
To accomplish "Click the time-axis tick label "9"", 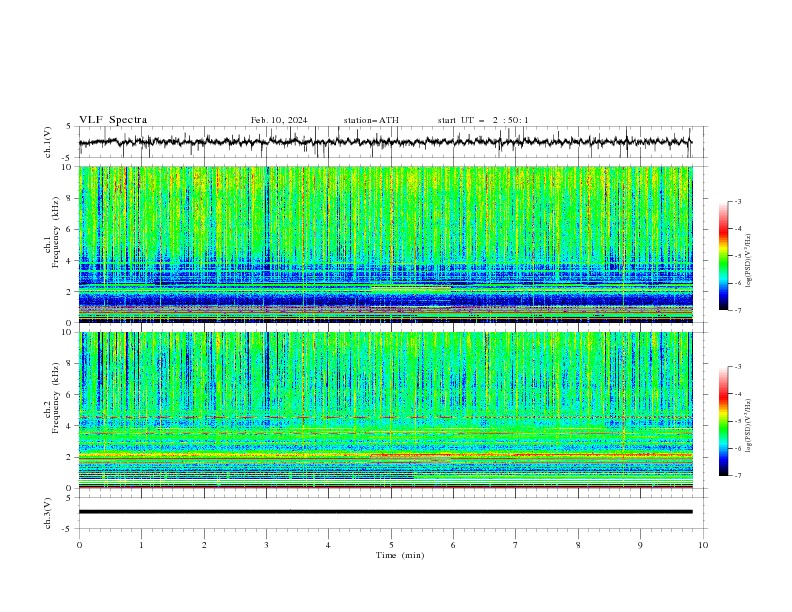I will click(640, 545).
